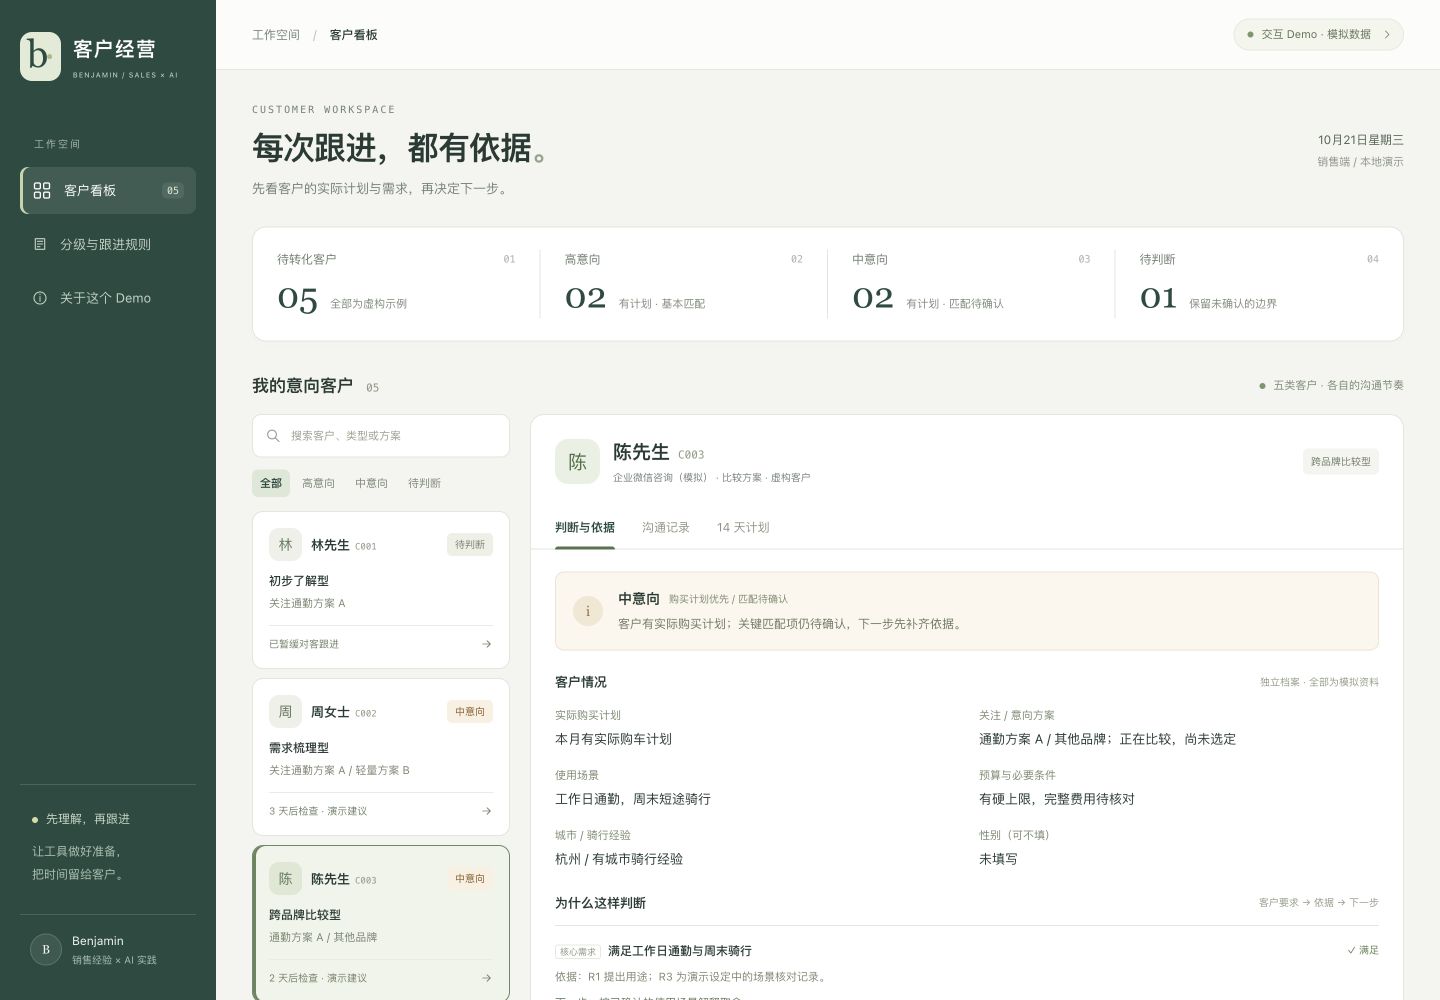Click 独立档案 · 全部为模拟资料 text
This screenshot has width=1440, height=1000.
(x=1320, y=682)
